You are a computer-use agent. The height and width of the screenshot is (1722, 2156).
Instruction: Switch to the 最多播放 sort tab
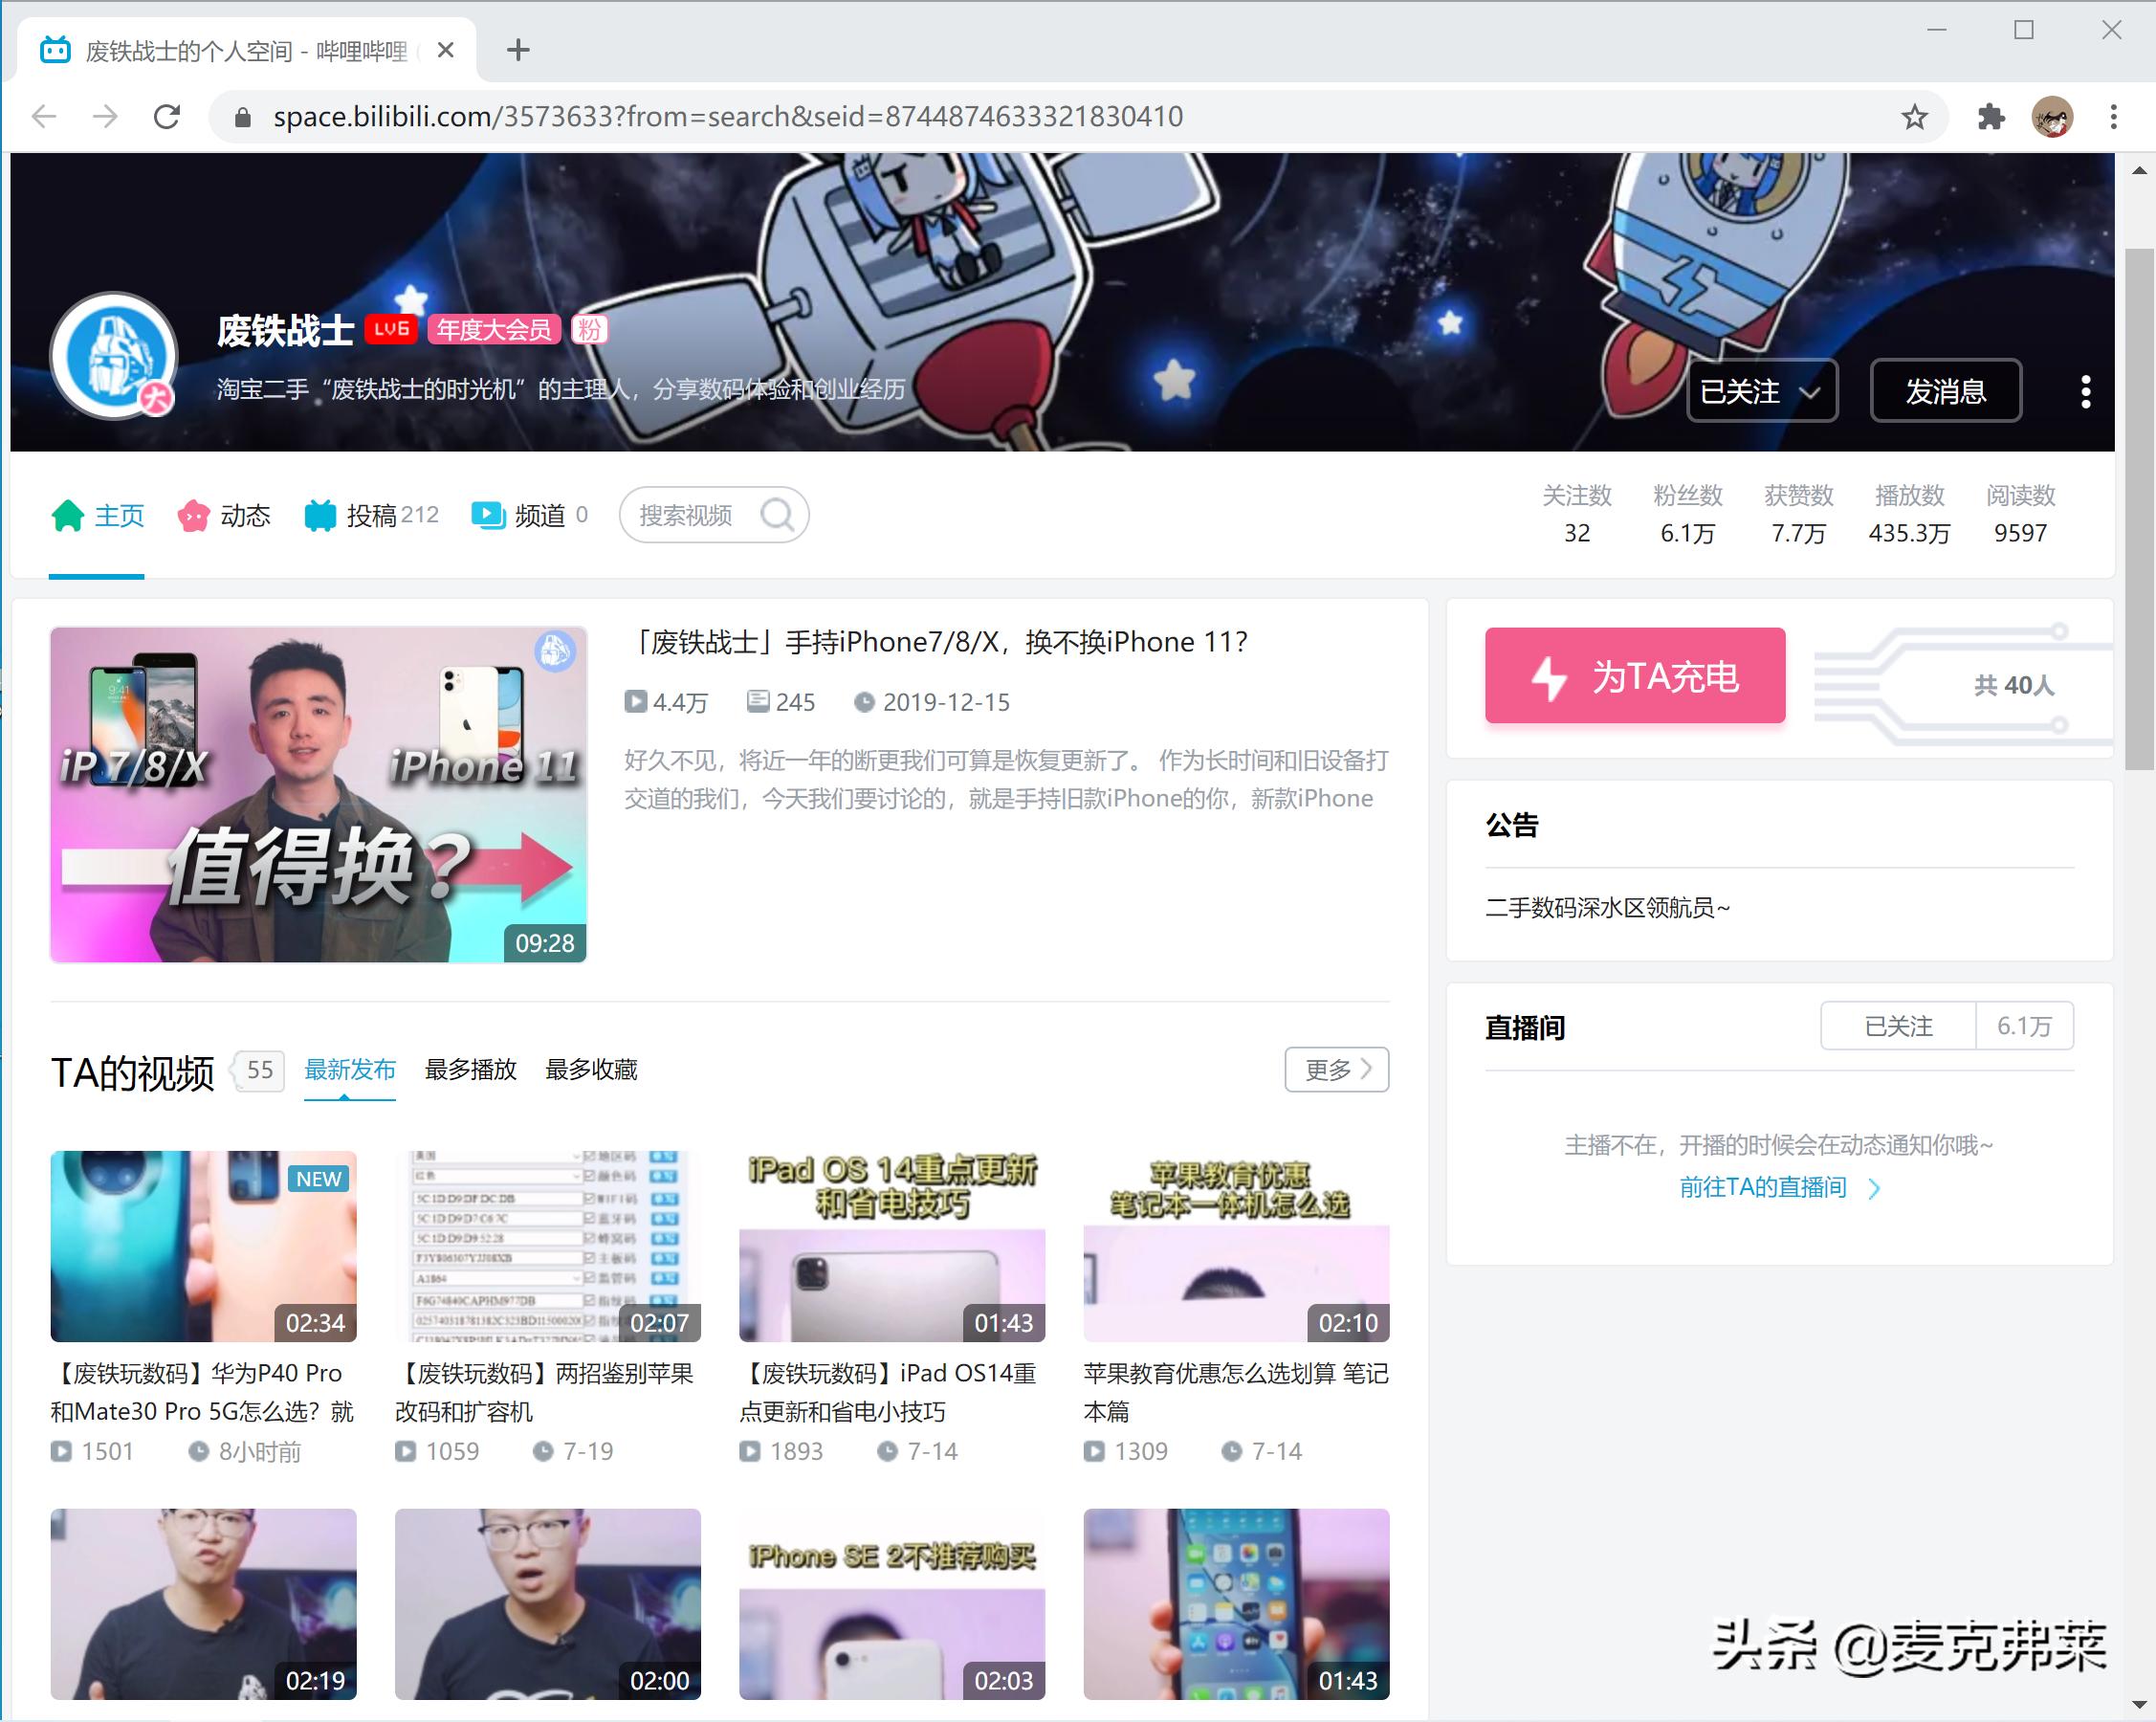click(471, 1069)
